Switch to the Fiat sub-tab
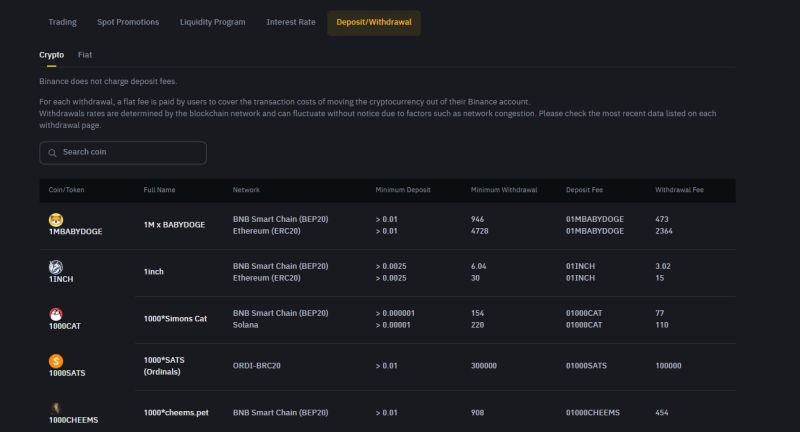Viewport: 800px width, 432px height. pyautogui.click(x=85, y=55)
